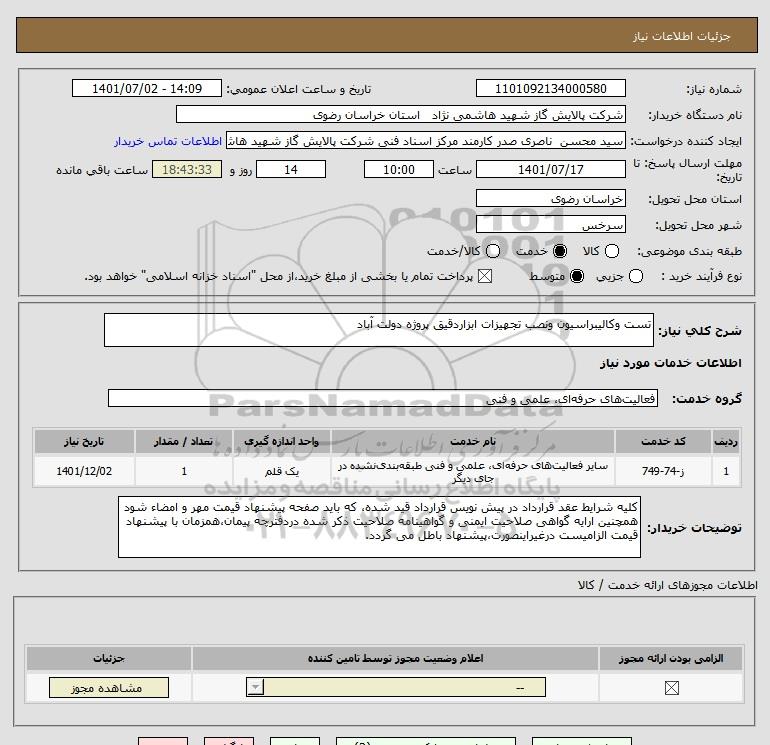Click the نام خدمت column header

(473, 441)
